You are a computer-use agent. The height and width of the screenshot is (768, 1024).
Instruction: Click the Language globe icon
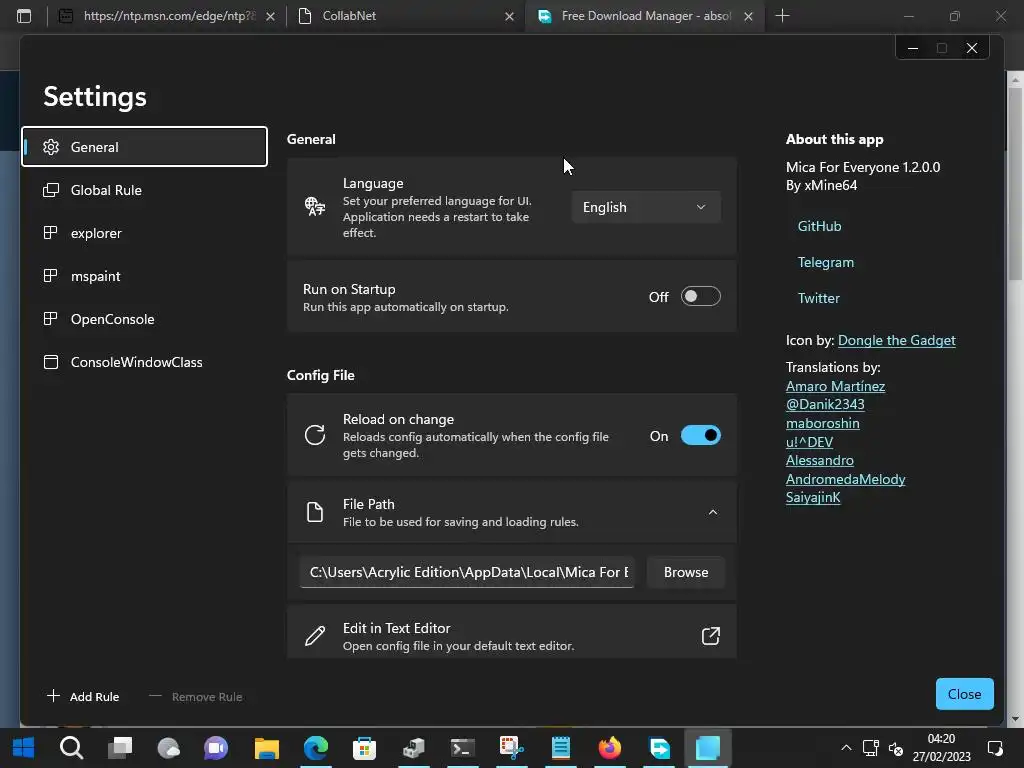315,206
